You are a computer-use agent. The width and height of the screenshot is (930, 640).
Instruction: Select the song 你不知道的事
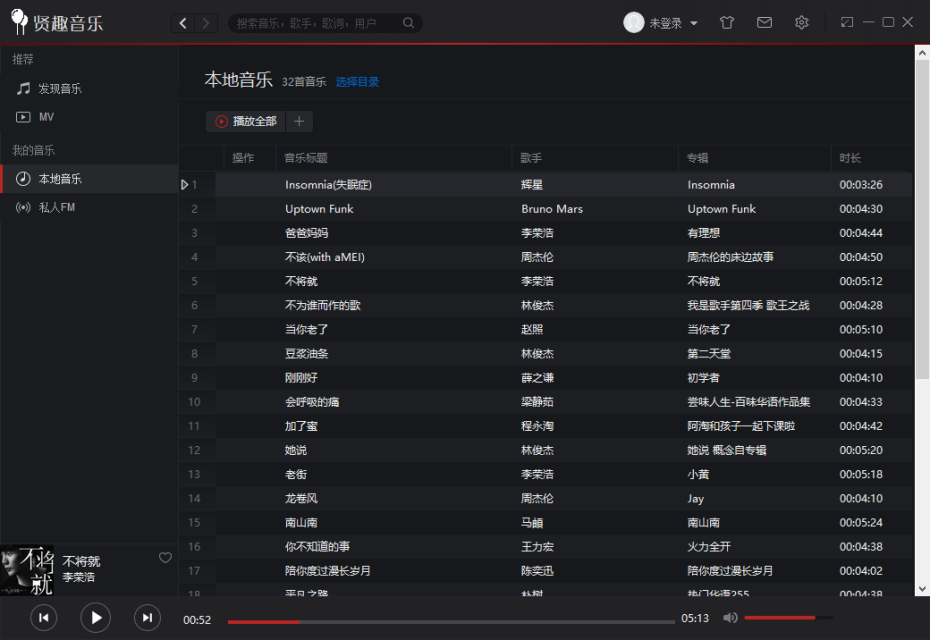(x=317, y=546)
